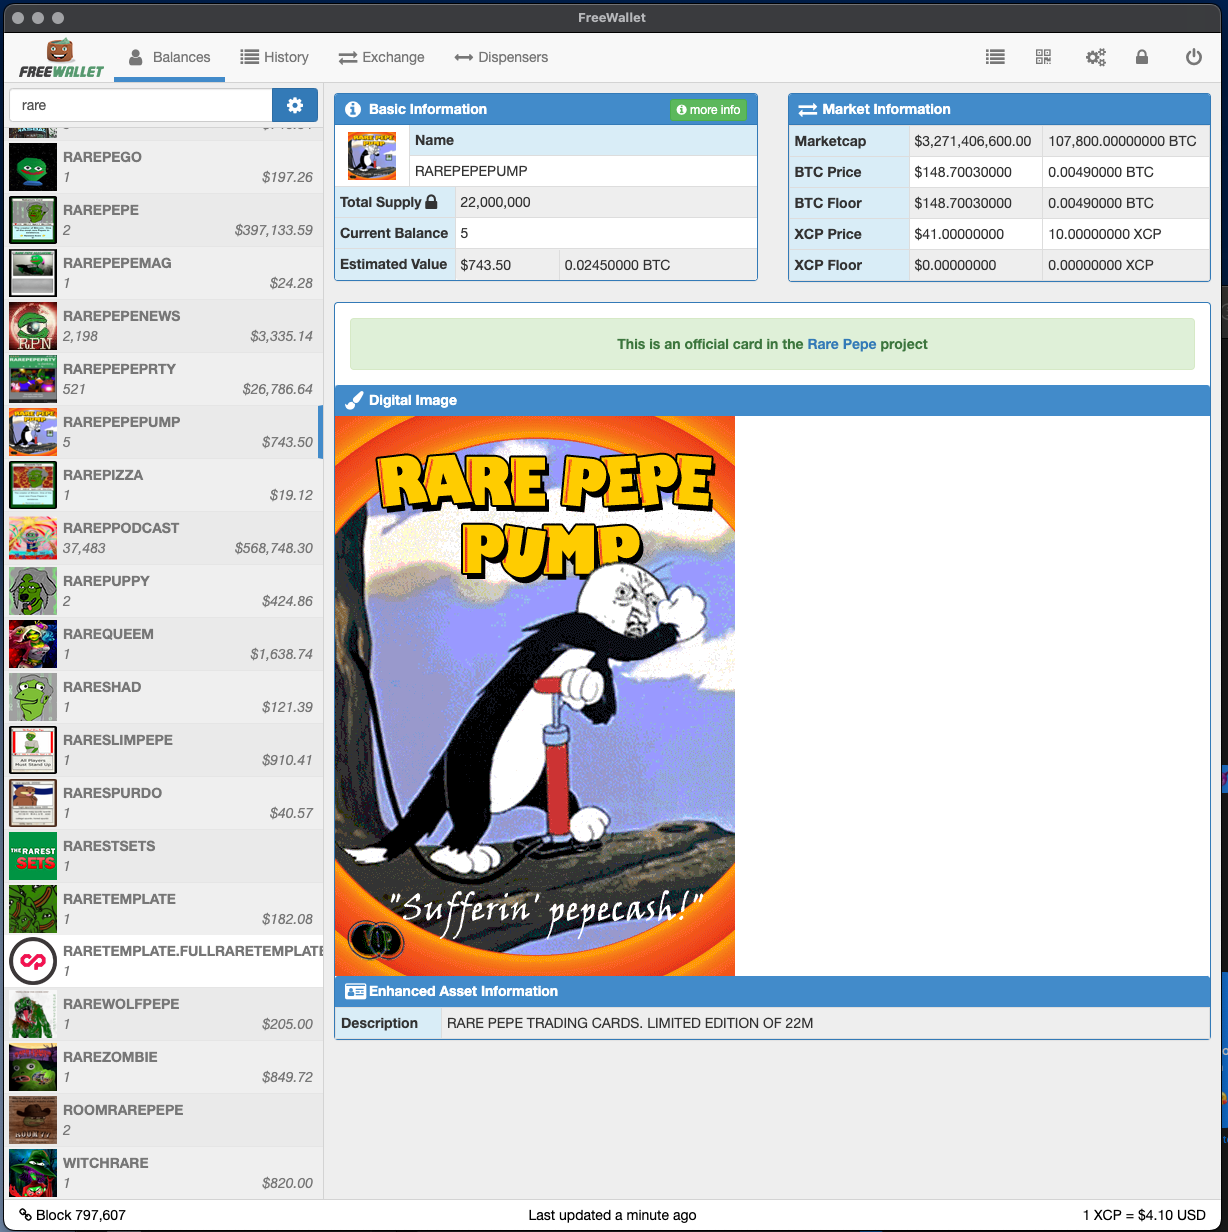Click Marketcap value $3,271,406,600.00
The width and height of the screenshot is (1228, 1232).
(x=972, y=141)
